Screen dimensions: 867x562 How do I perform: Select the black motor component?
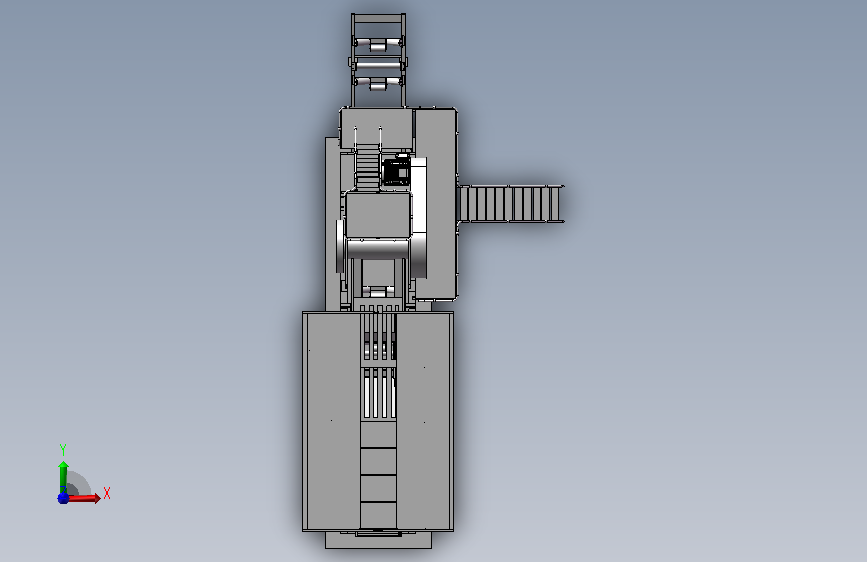(396, 170)
